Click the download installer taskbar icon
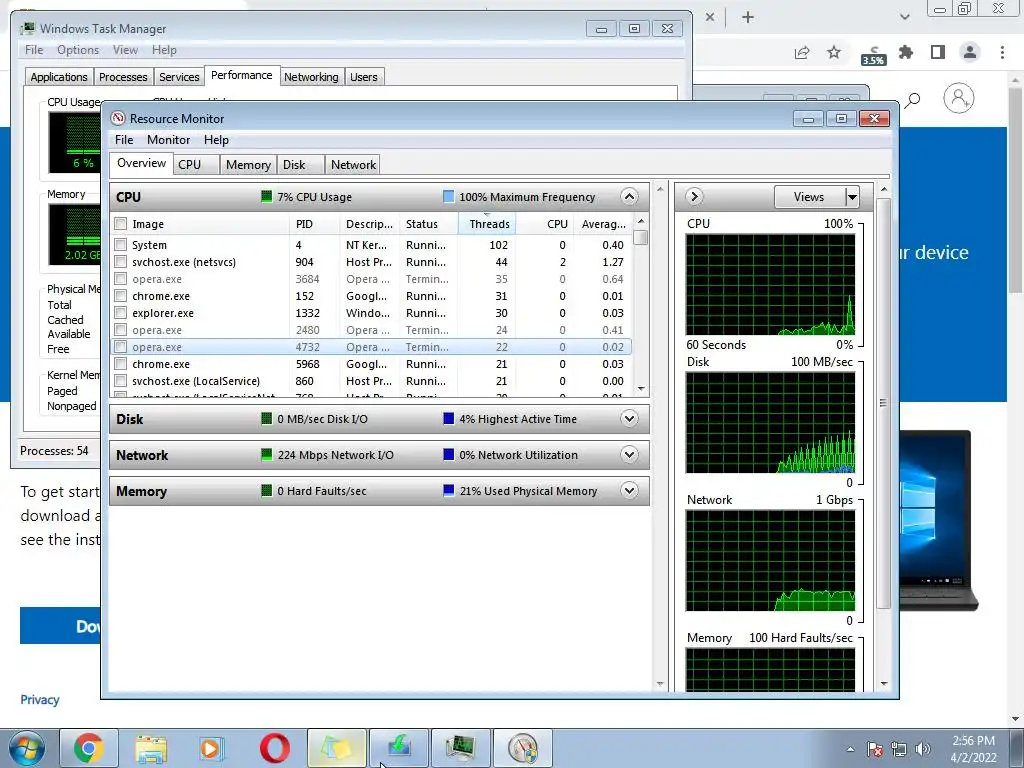This screenshot has width=1024, height=768. click(x=399, y=748)
